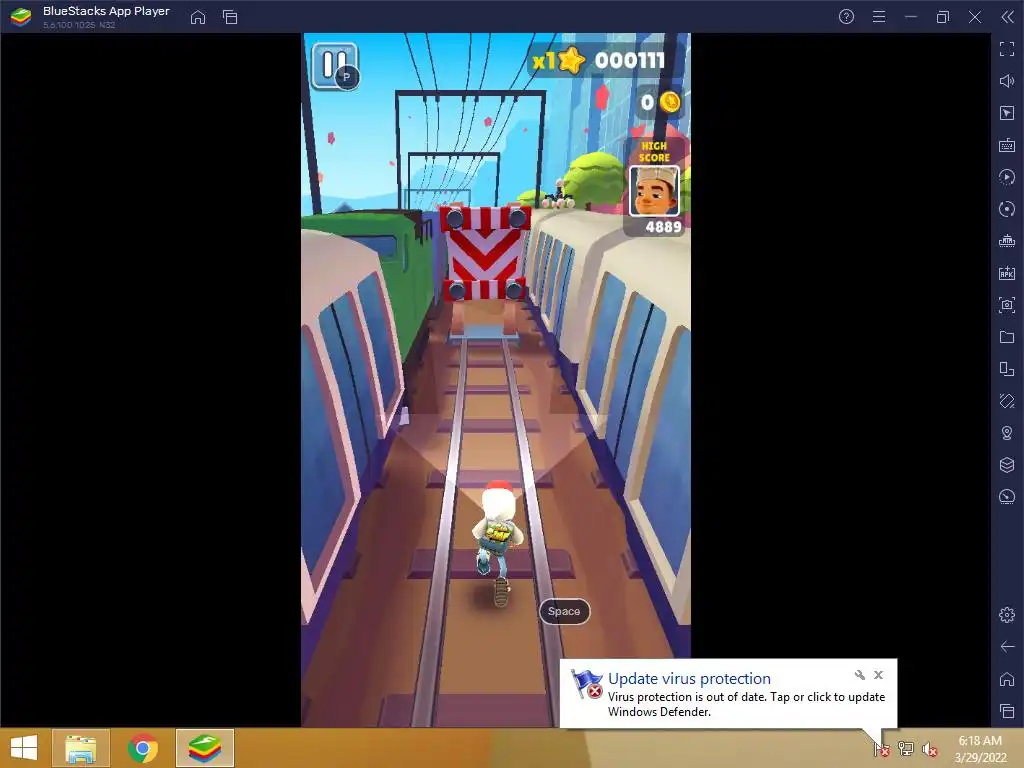Rotate the screen using sidebar icon
Image resolution: width=1024 pixels, height=768 pixels.
(1007, 369)
